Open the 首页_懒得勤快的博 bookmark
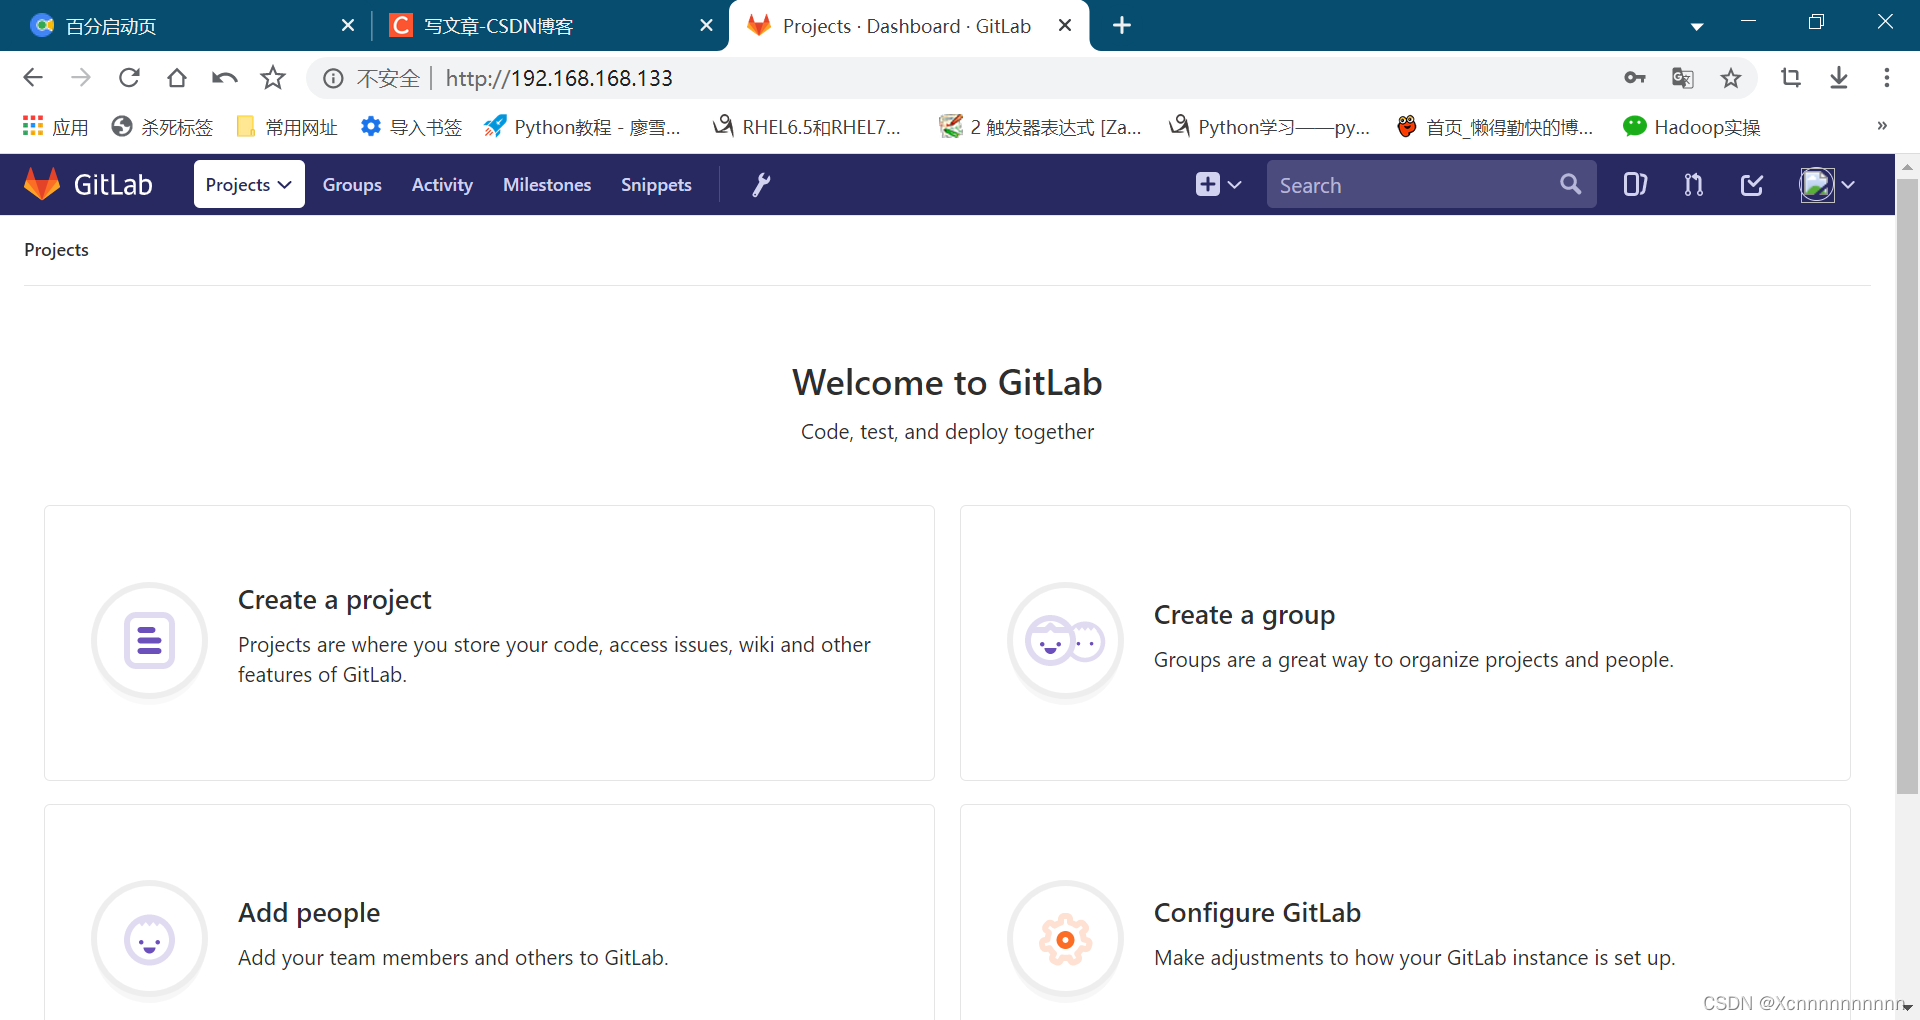 tap(1495, 127)
